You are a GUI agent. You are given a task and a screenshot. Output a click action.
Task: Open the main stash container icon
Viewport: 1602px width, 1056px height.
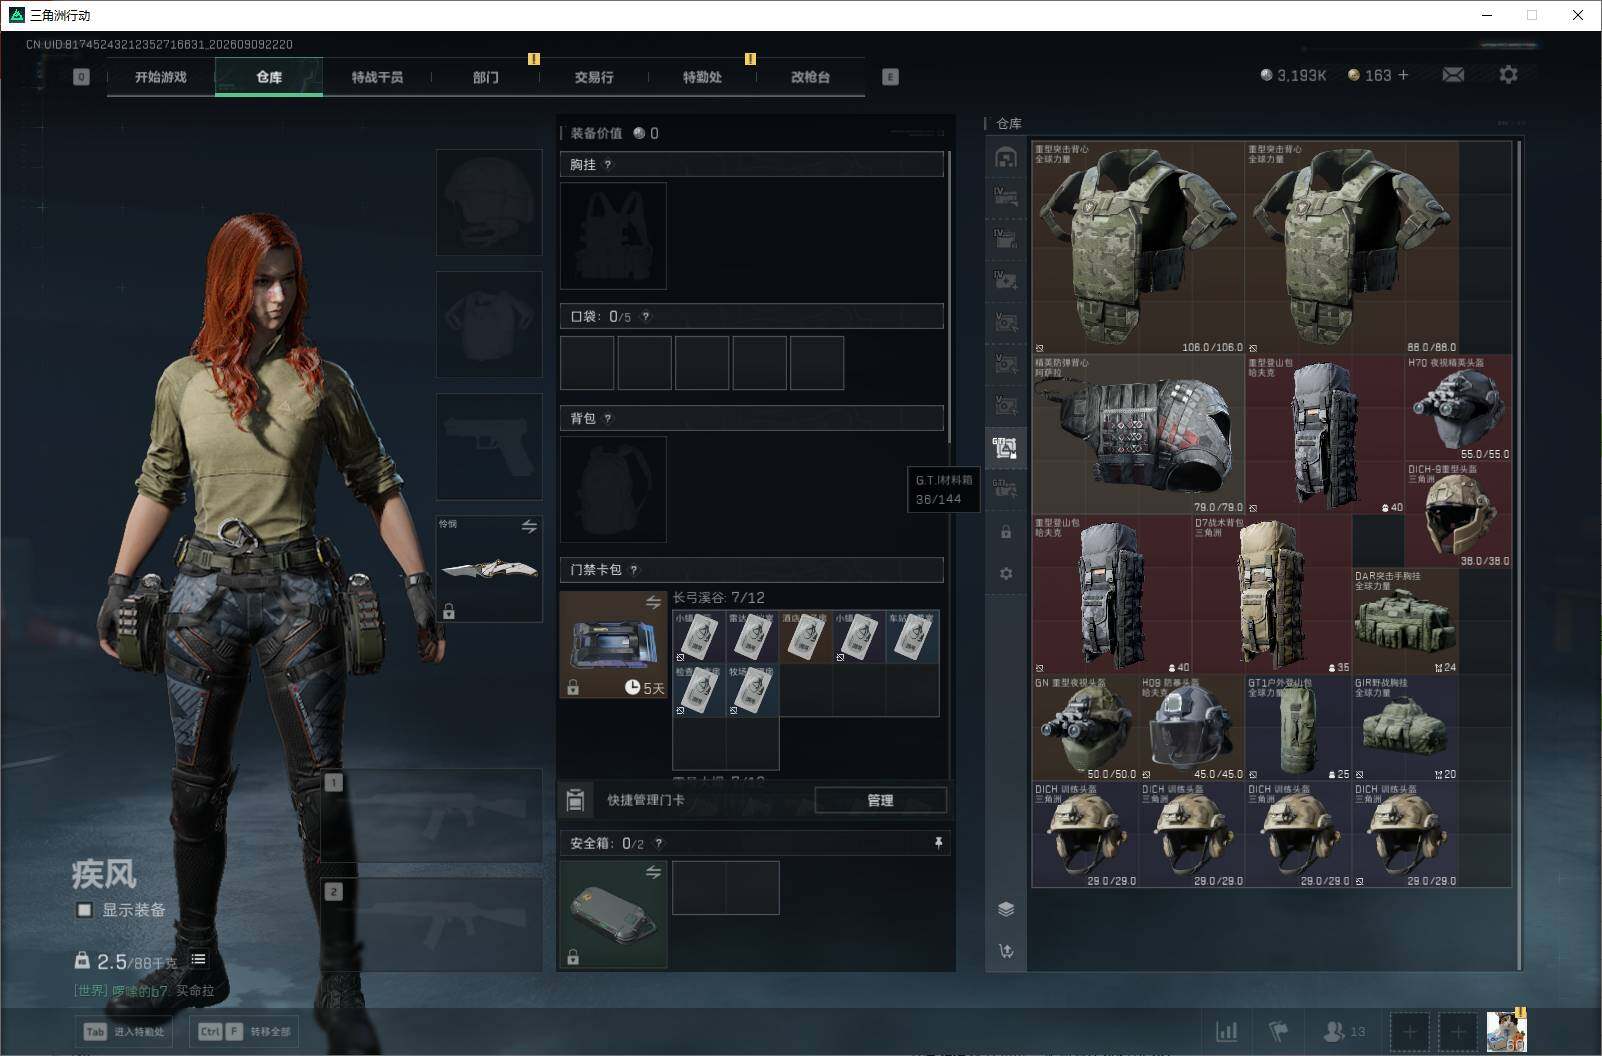[1006, 157]
